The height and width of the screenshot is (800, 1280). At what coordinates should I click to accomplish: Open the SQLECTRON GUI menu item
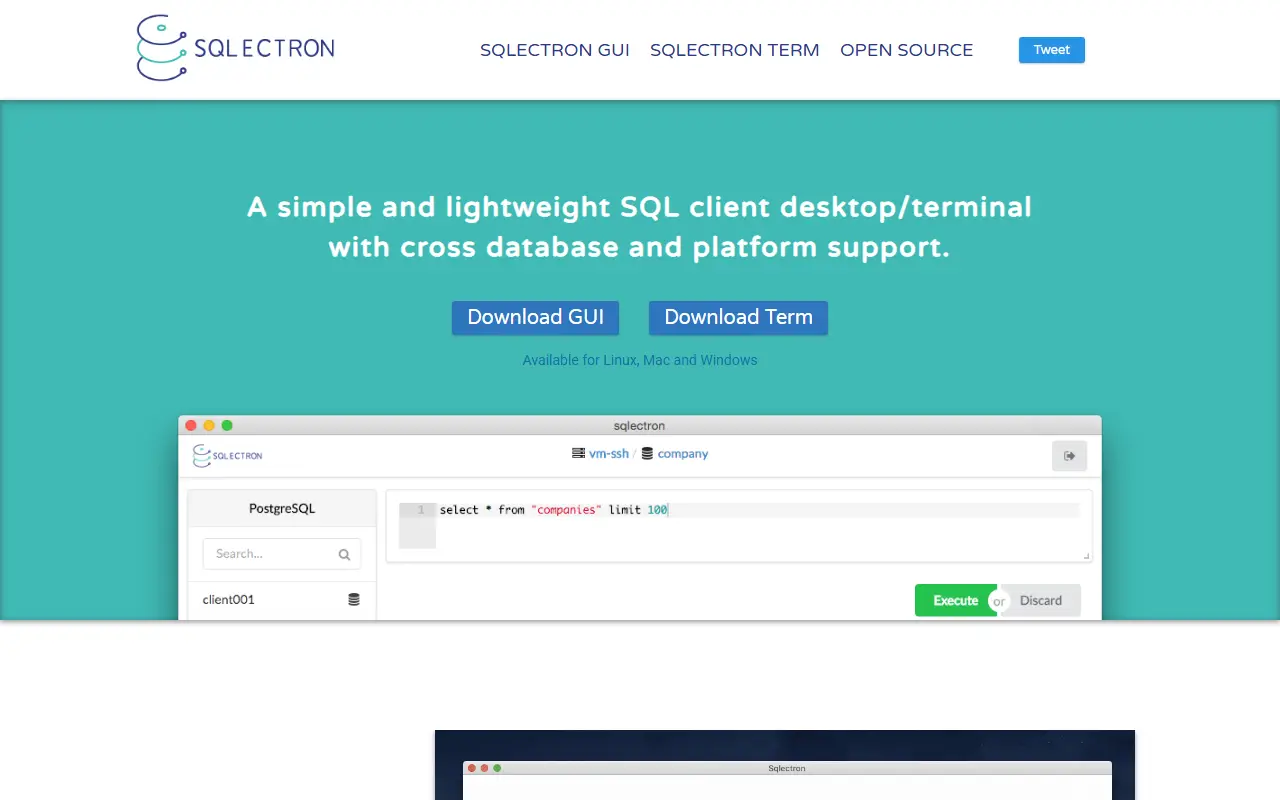pos(555,50)
